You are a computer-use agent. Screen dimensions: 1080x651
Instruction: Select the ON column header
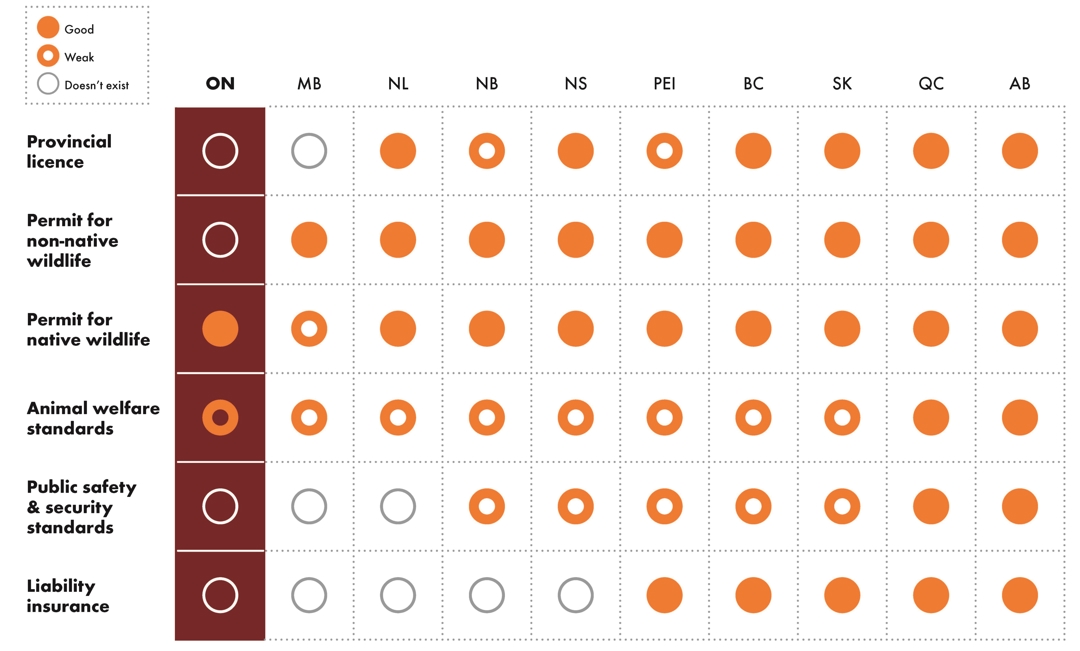[220, 84]
